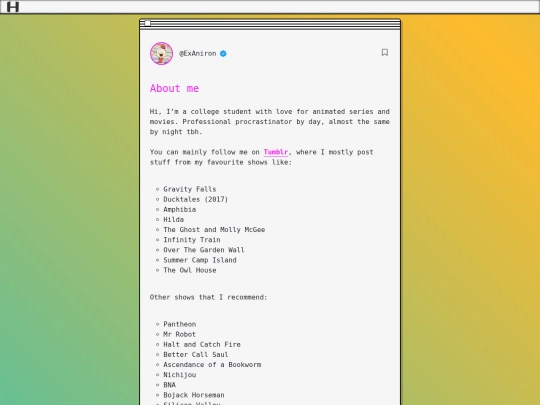This screenshot has width=540, height=405.
Task: Click the H logo in the top bar
Action: 13,7
